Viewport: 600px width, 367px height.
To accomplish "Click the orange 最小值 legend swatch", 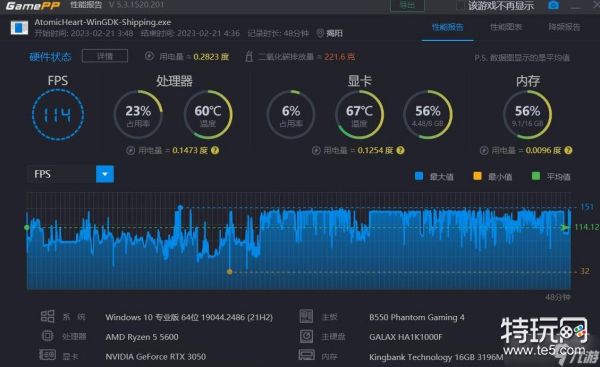I will [477, 176].
